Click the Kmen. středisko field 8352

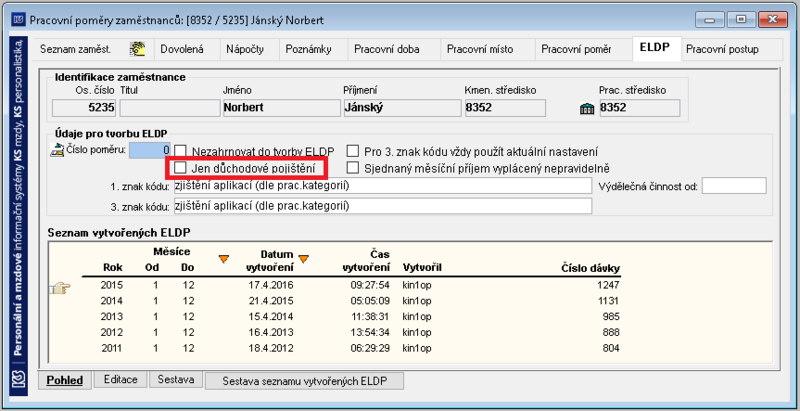click(505, 108)
